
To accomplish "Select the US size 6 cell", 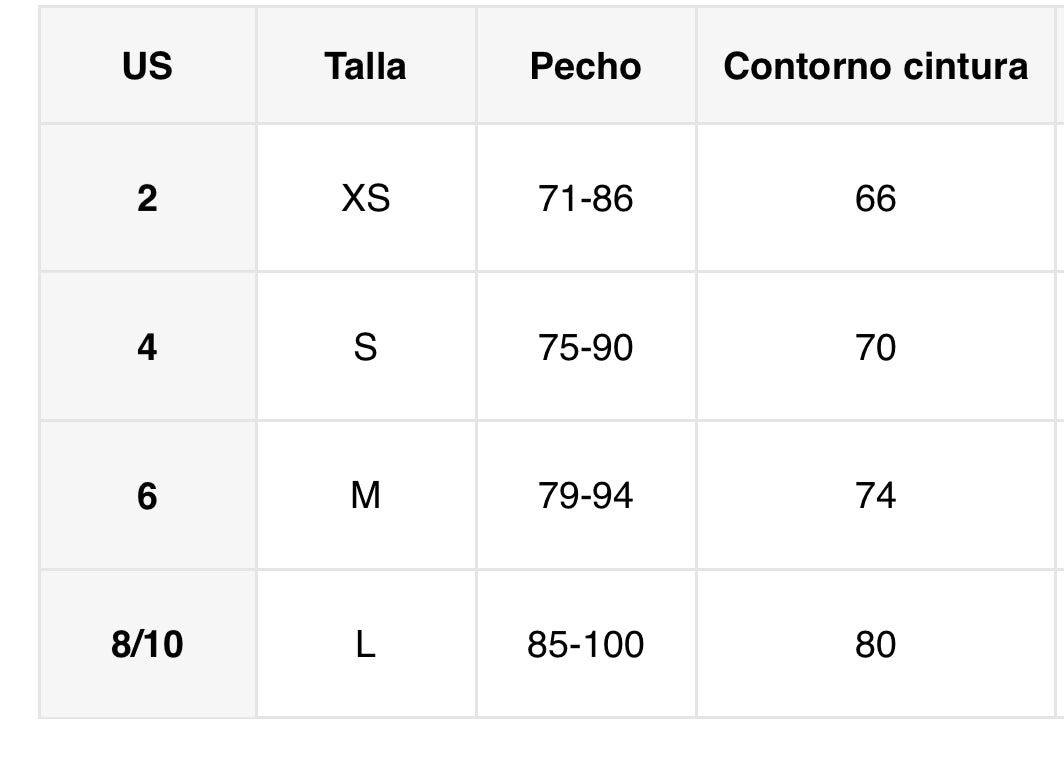I will [147, 495].
